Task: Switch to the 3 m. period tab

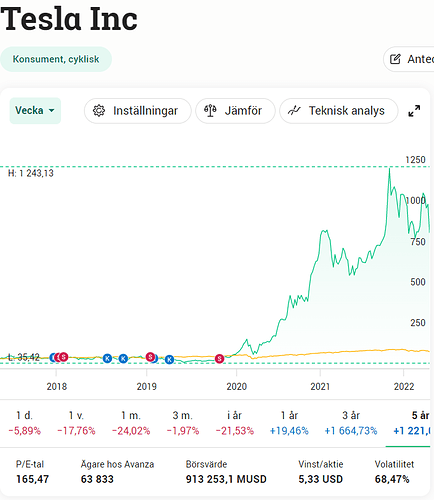Action: [x=183, y=423]
